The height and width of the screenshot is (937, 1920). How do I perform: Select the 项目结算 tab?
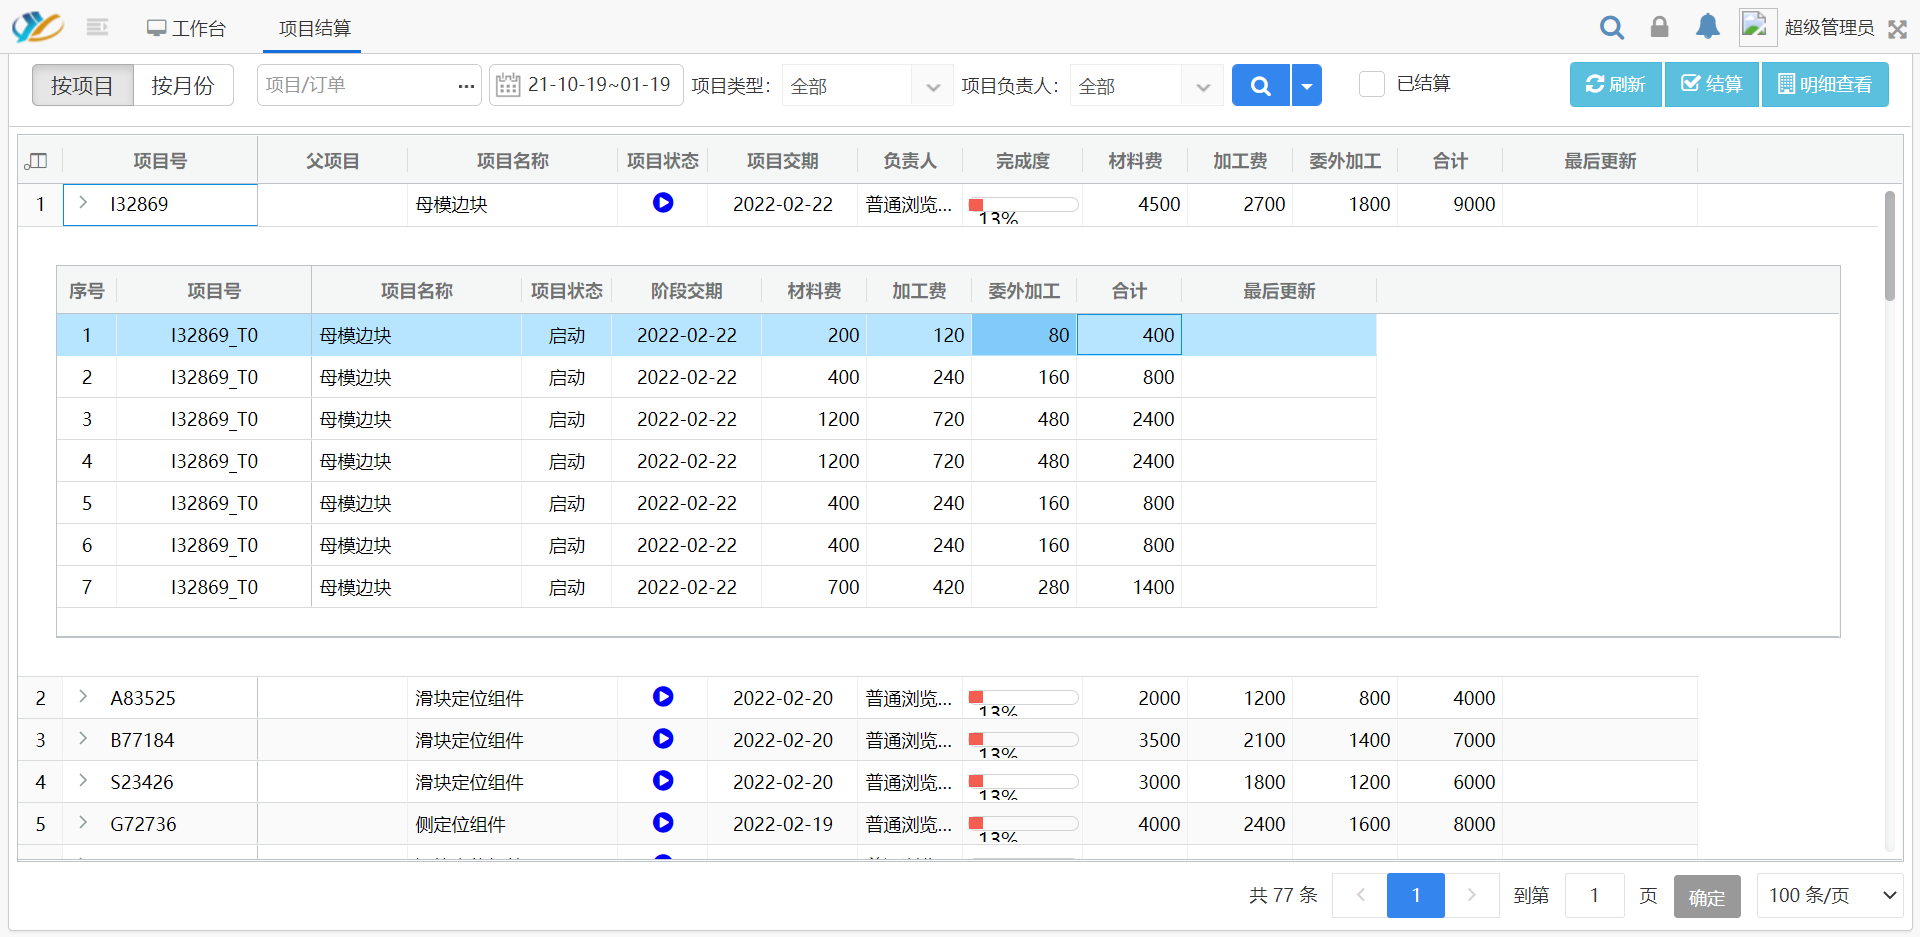(x=314, y=28)
